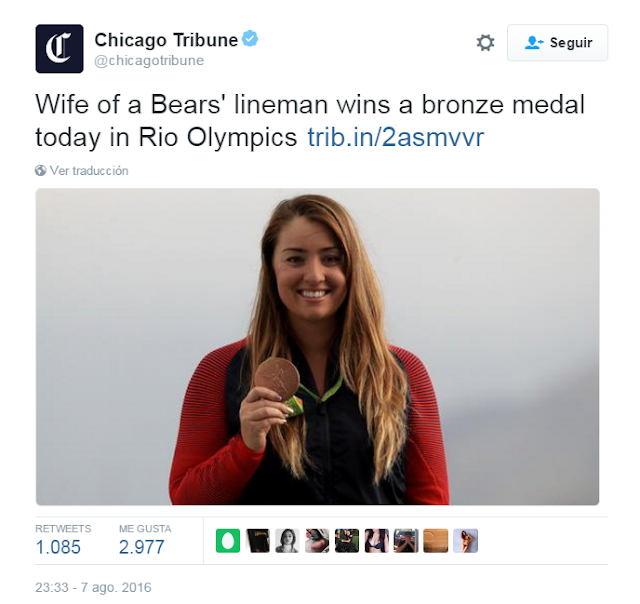Click the globe icon beside Ver traducción
Screen dimensions: 640x604
click(x=40, y=171)
